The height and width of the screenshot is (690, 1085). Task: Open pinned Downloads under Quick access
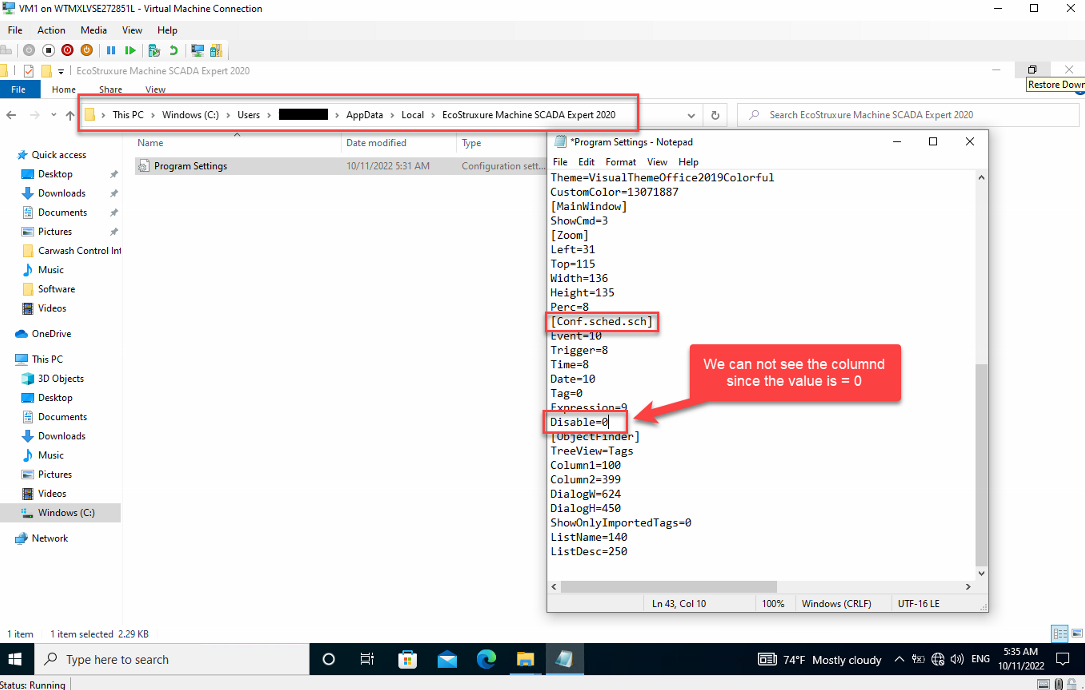tap(62, 193)
